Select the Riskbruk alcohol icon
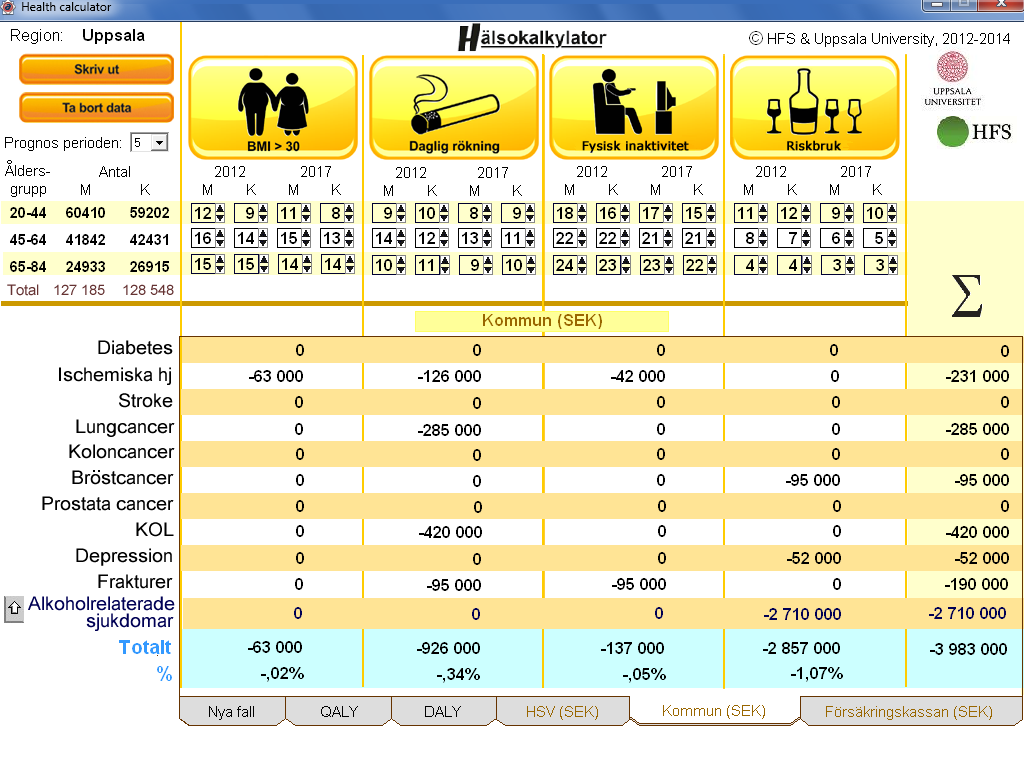 [814, 108]
